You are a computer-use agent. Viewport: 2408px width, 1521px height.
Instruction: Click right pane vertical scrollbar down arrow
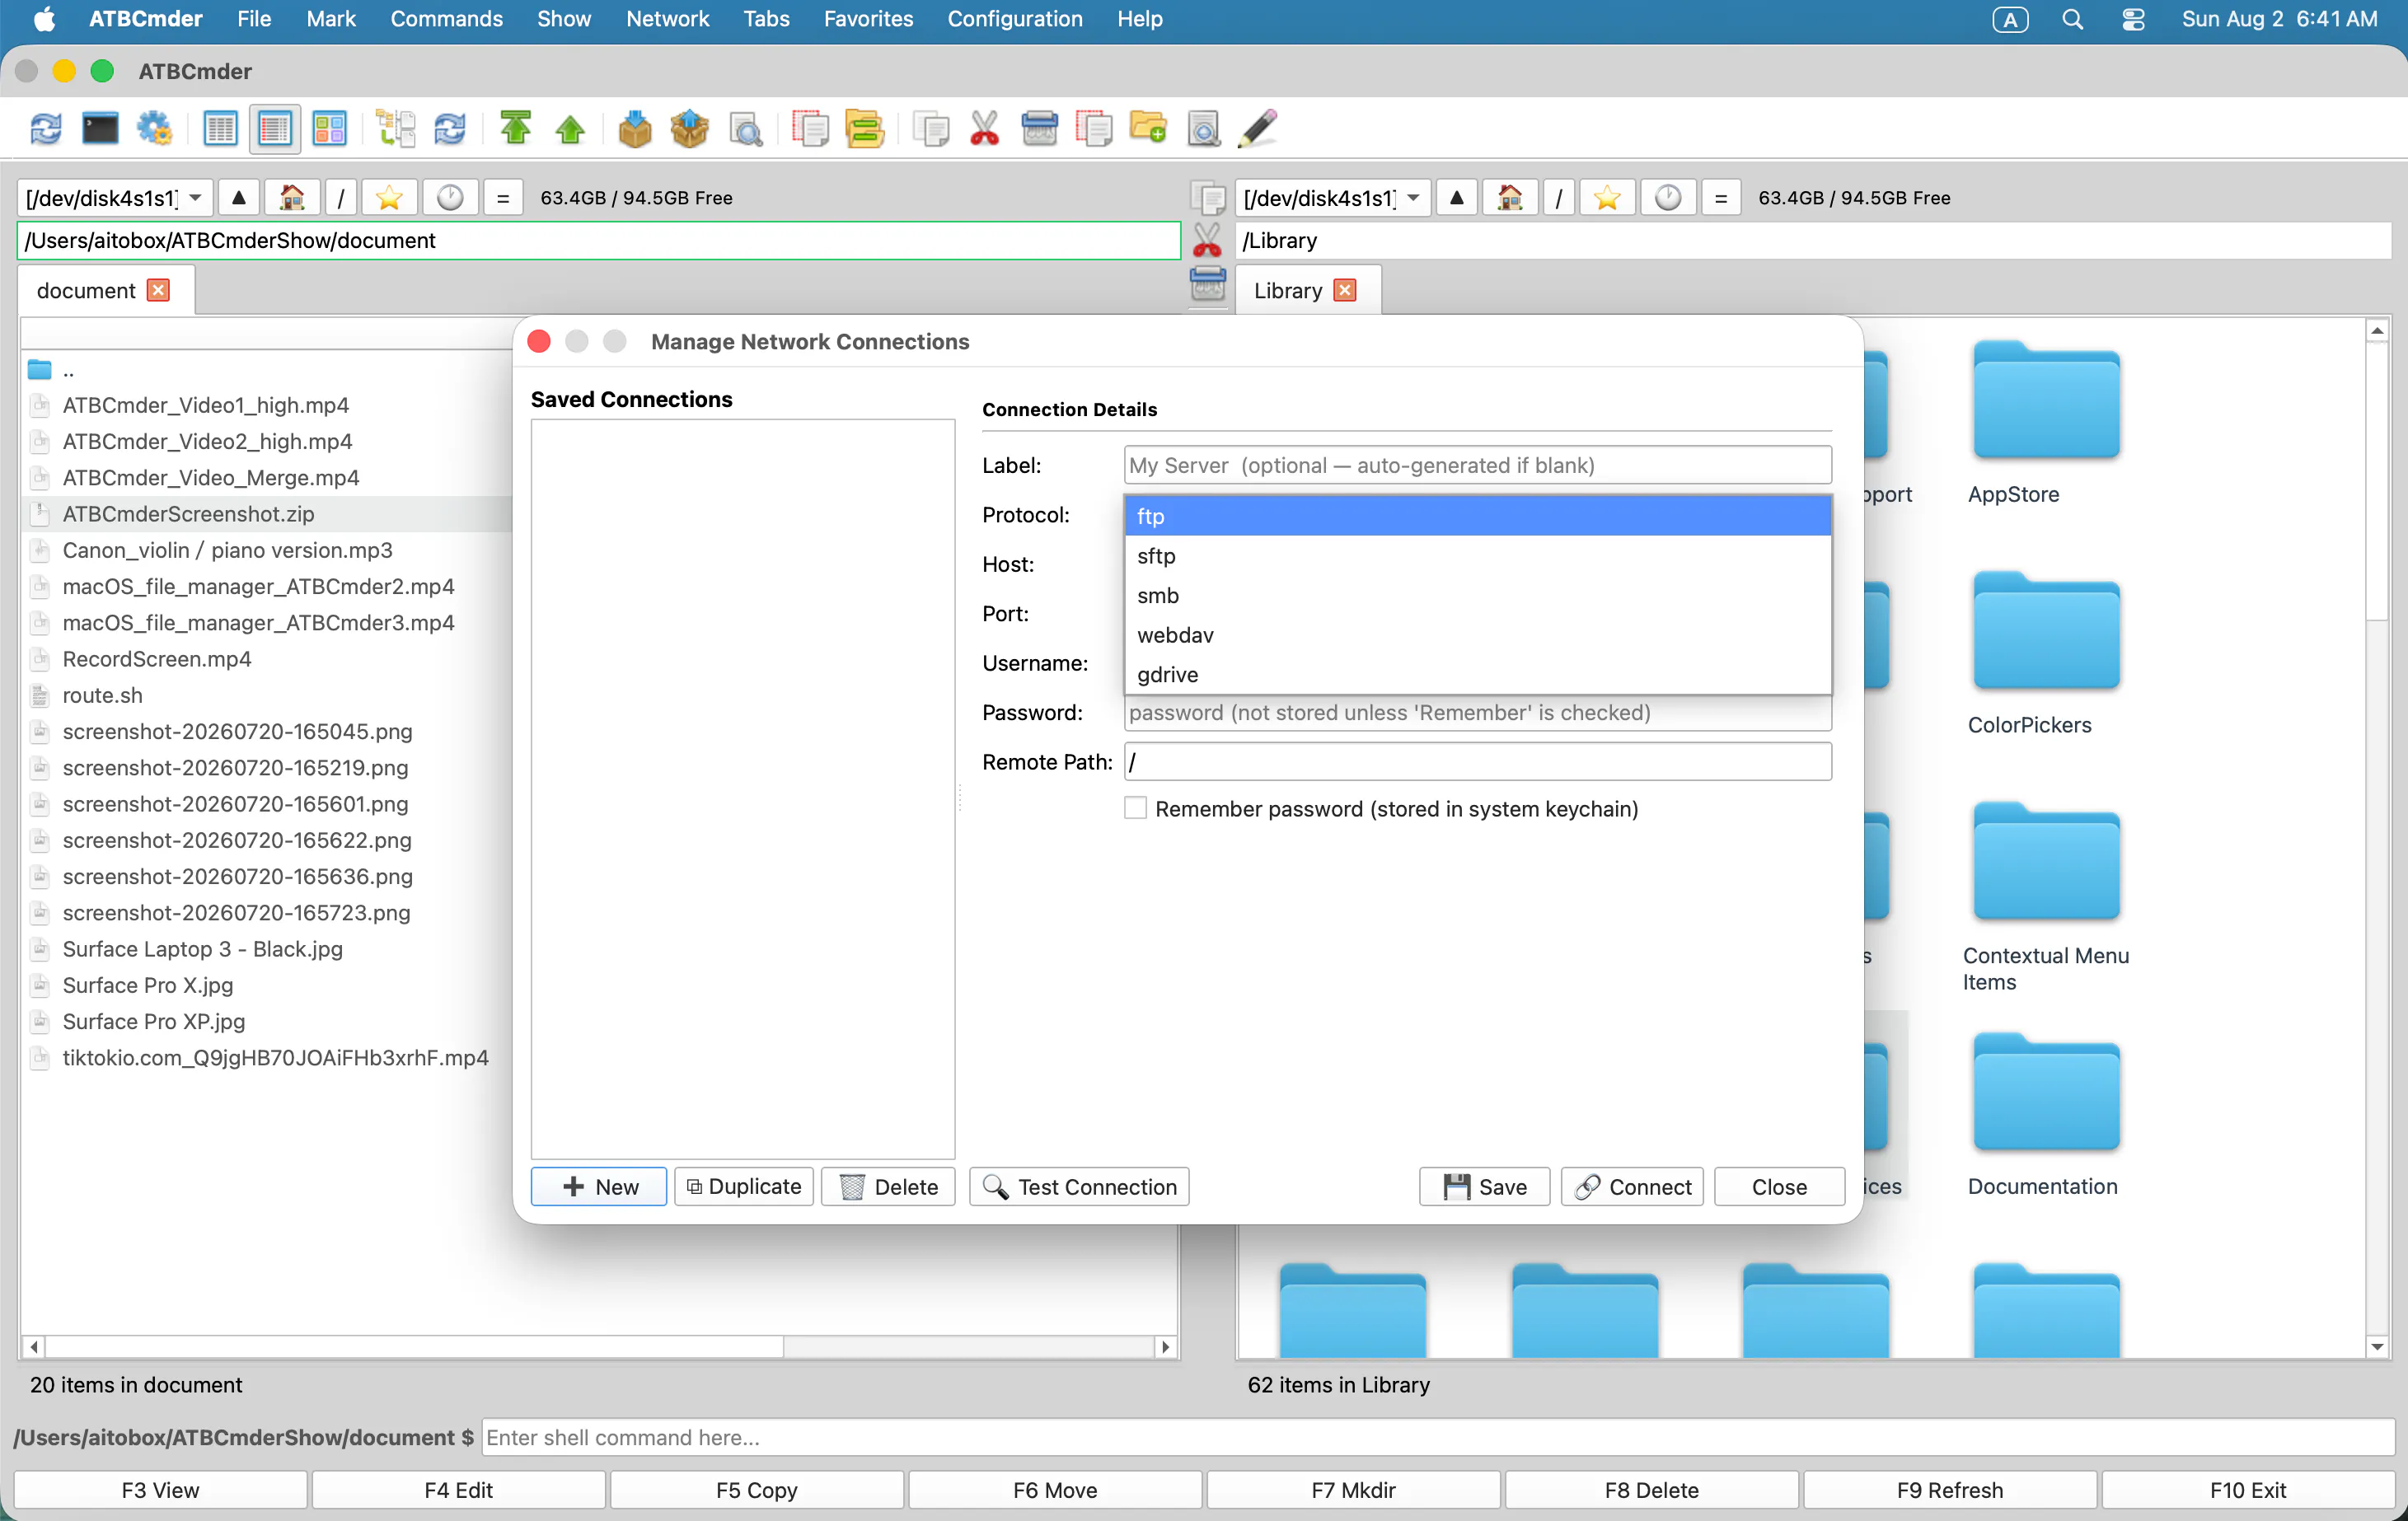tap(2378, 1347)
